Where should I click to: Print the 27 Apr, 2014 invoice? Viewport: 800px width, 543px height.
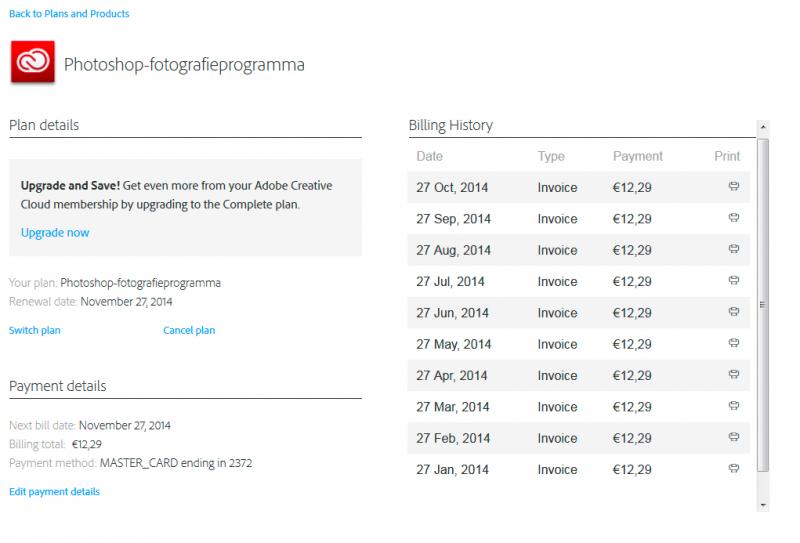(x=734, y=375)
